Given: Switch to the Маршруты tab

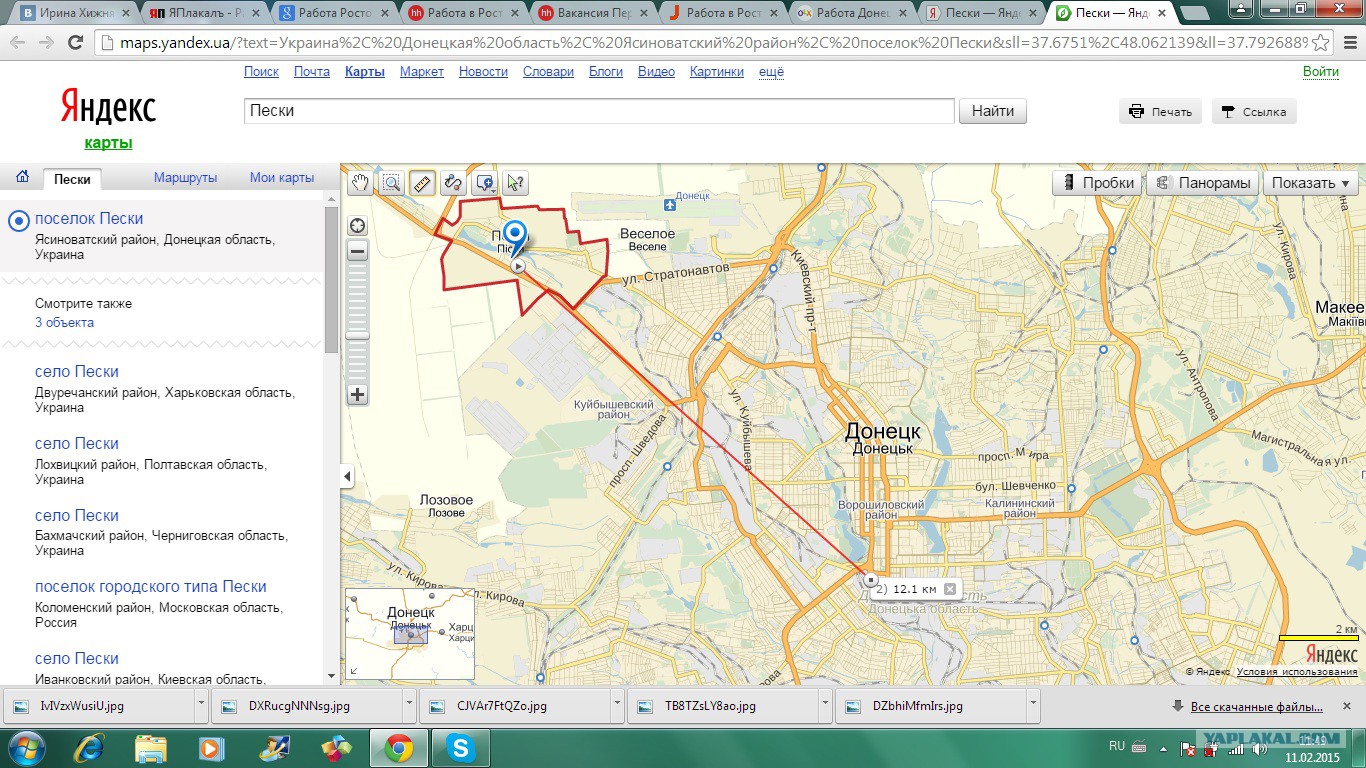Looking at the screenshot, I should click(185, 178).
